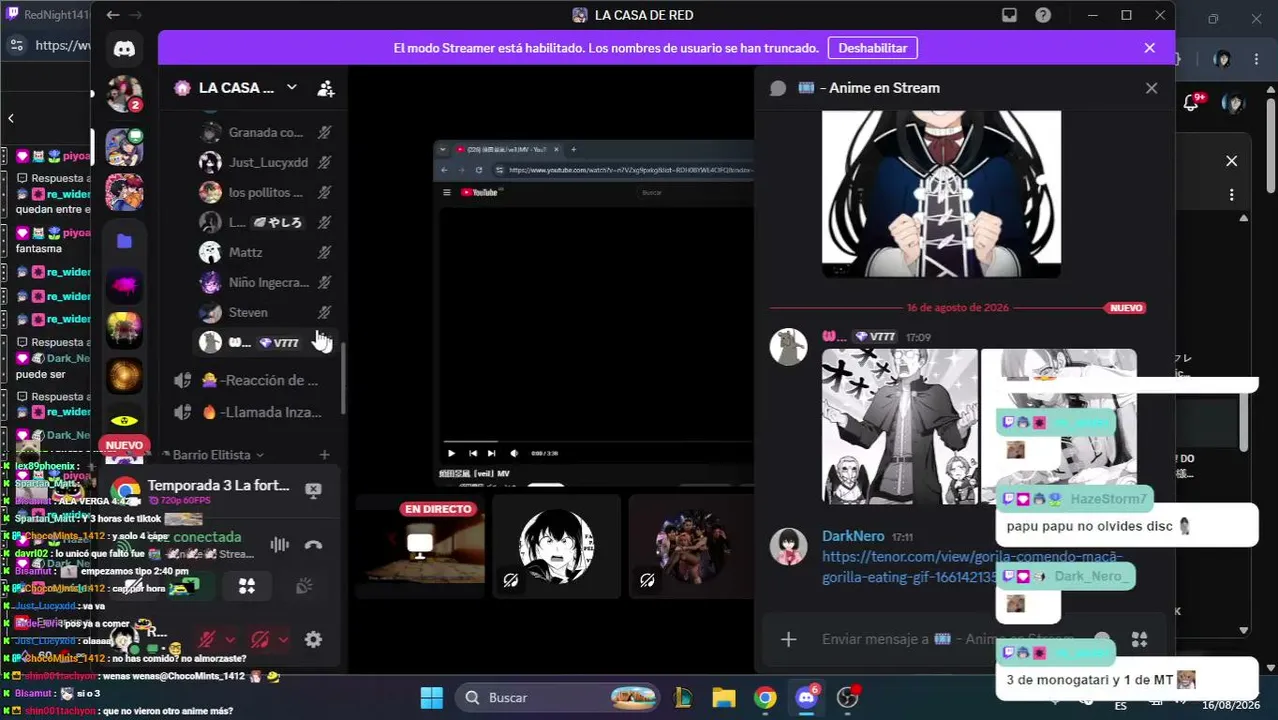Viewport: 1278px width, 720px height.
Task: Unmute the microphone in user panel
Action: (207, 639)
